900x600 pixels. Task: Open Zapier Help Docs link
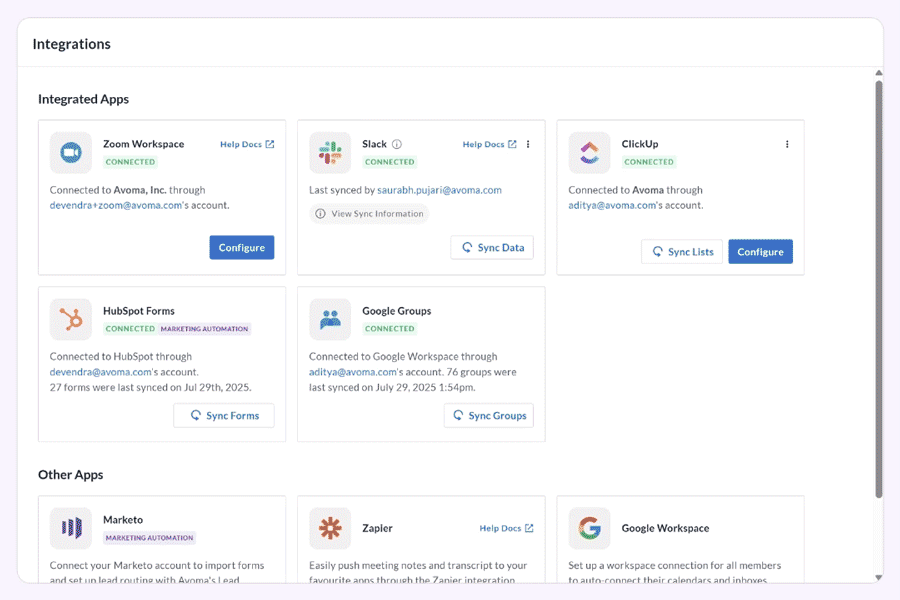[x=506, y=528]
